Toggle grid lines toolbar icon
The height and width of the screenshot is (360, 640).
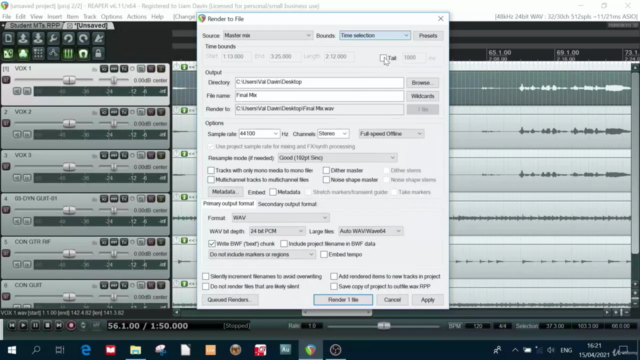[x=68, y=53]
